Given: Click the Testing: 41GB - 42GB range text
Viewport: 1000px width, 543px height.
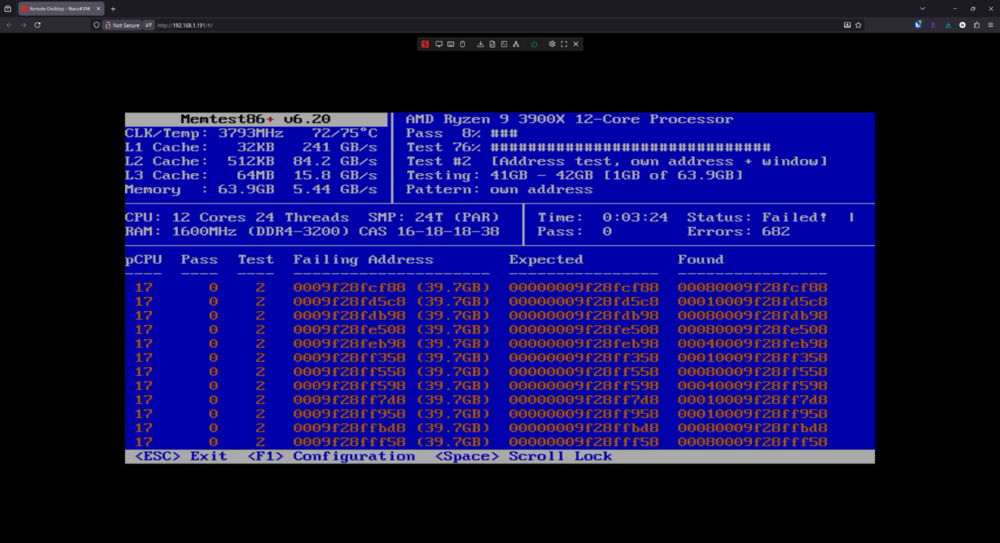Looking at the screenshot, I should [x=574, y=175].
